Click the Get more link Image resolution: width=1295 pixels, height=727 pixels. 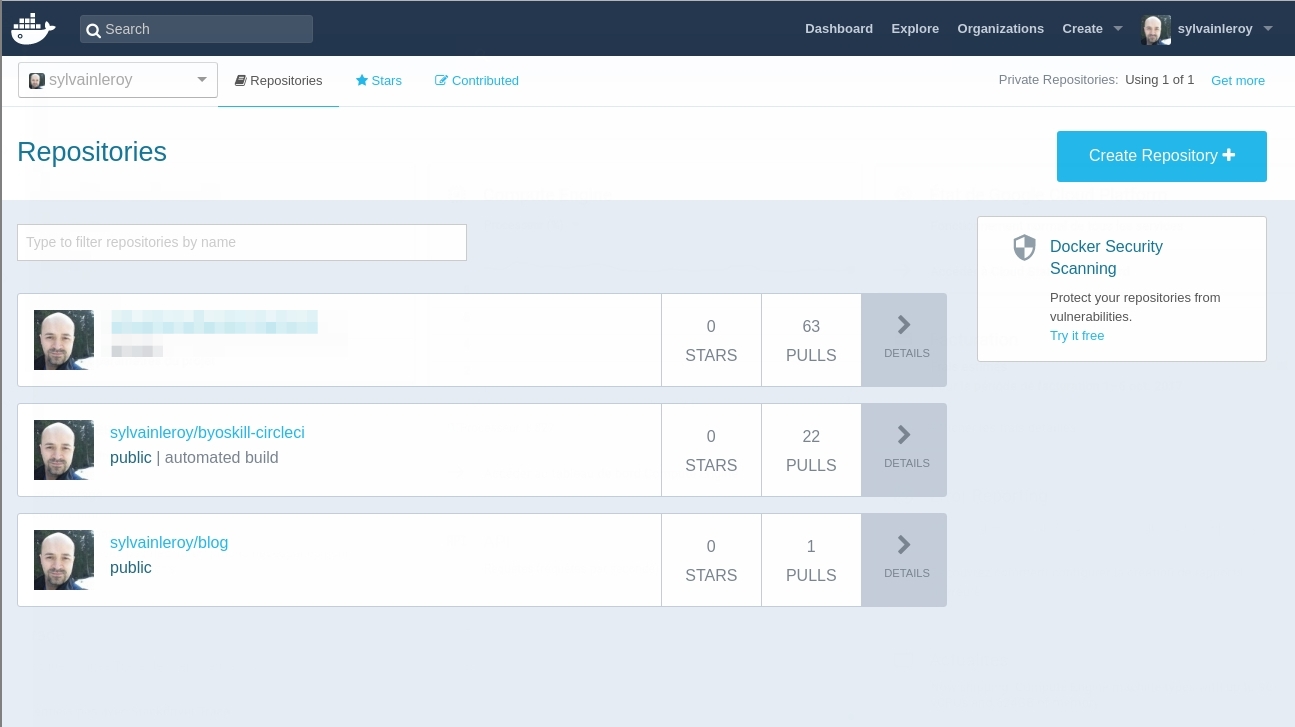[1238, 81]
